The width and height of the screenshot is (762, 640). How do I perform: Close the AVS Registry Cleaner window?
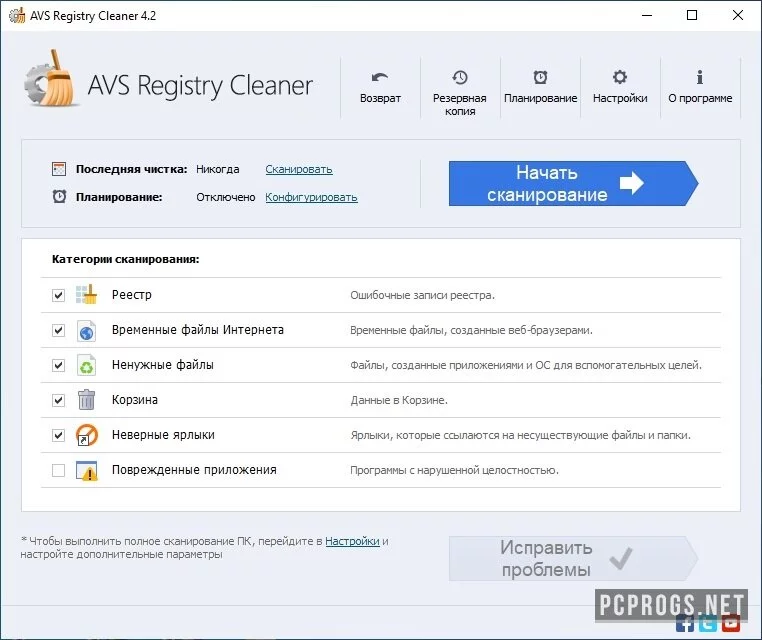(x=738, y=16)
